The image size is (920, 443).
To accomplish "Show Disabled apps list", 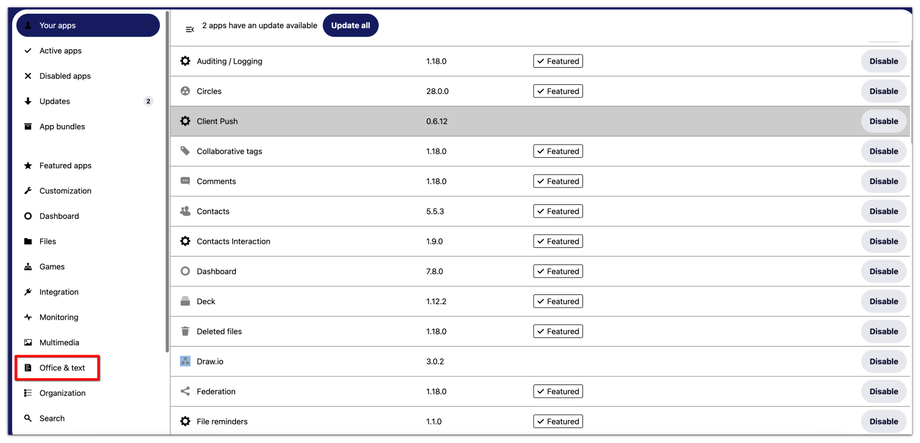I will 65,76.
